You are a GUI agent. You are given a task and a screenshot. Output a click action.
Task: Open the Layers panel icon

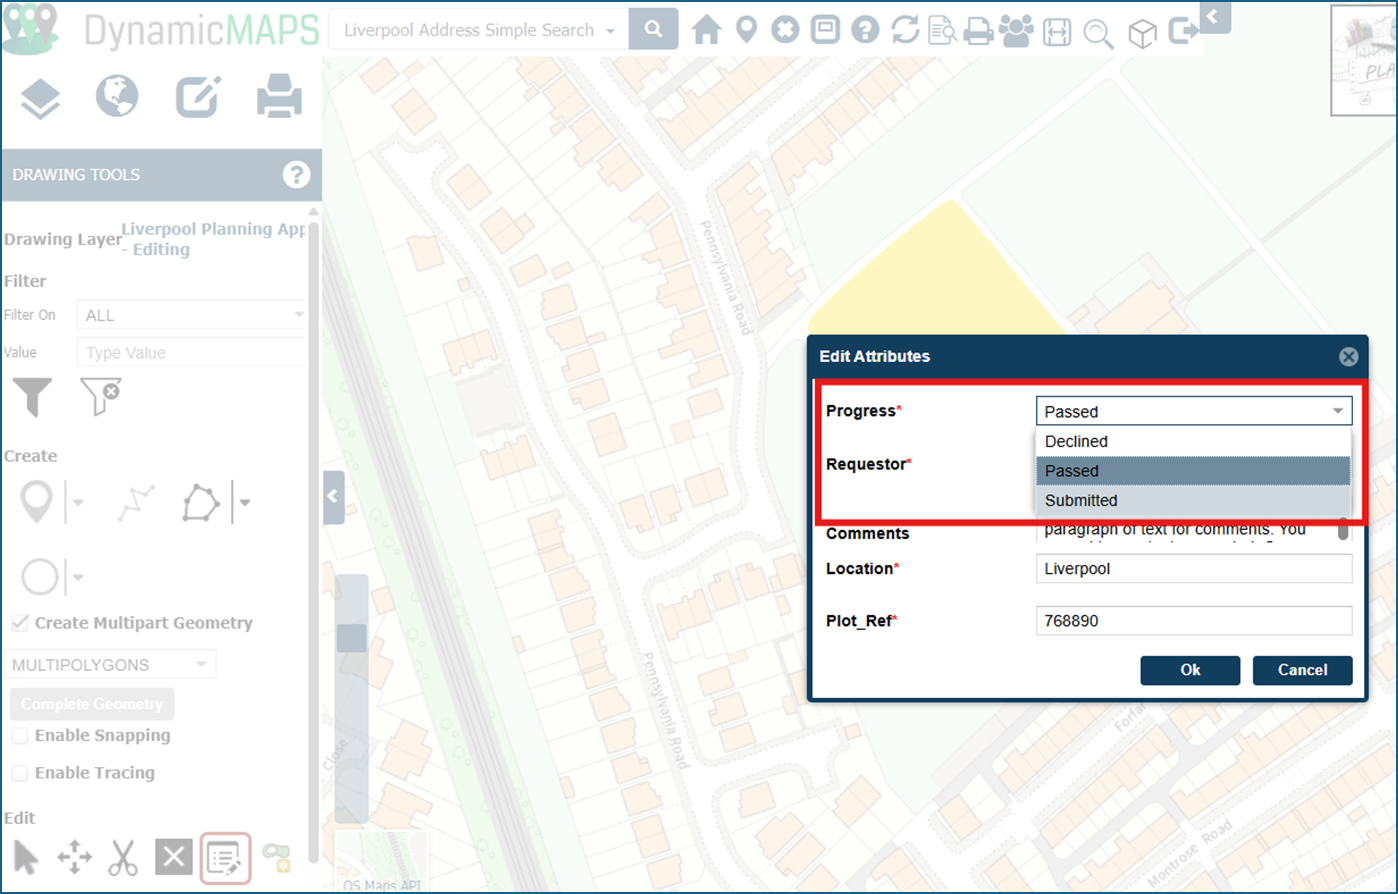pyautogui.click(x=40, y=97)
